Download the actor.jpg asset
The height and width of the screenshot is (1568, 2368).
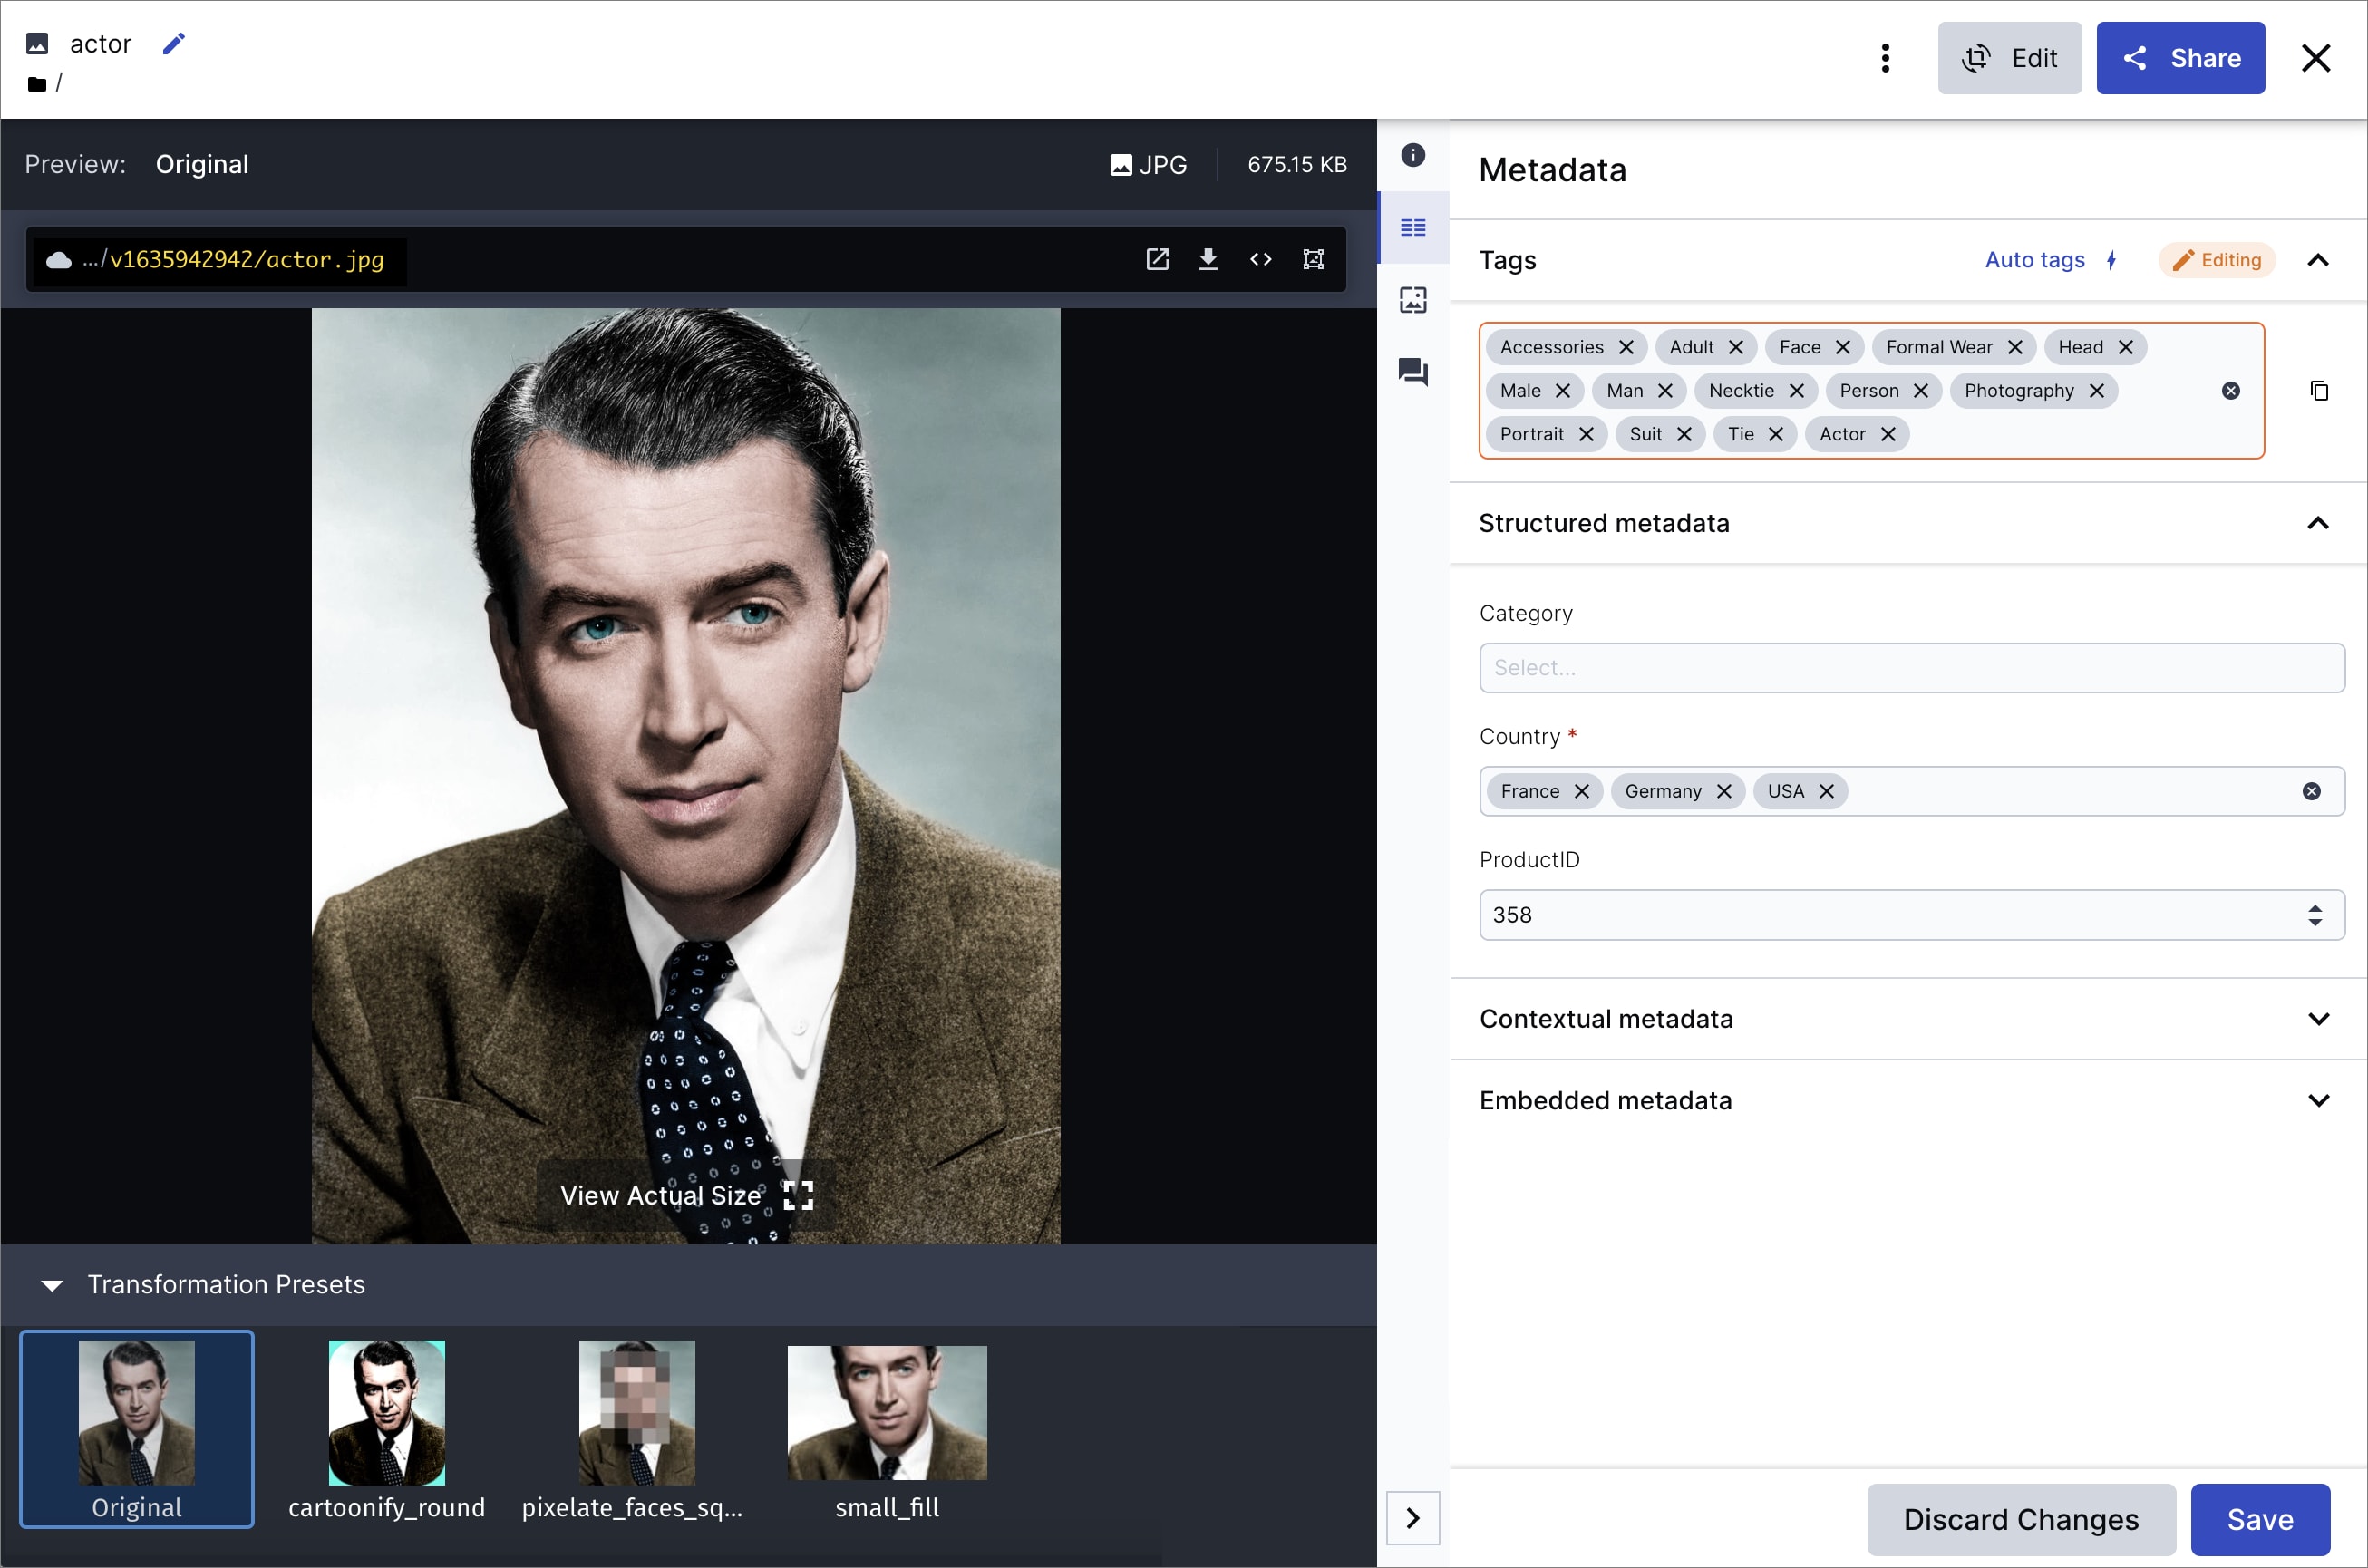pos(1209,259)
